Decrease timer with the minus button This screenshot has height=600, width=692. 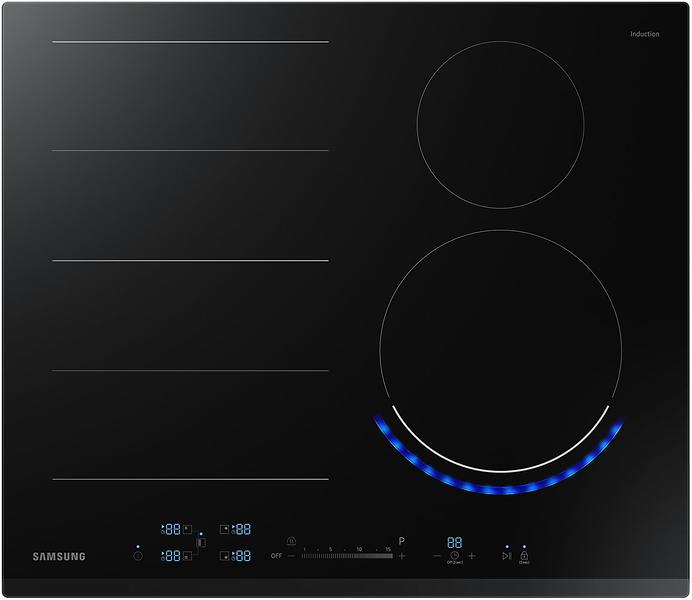(437, 555)
